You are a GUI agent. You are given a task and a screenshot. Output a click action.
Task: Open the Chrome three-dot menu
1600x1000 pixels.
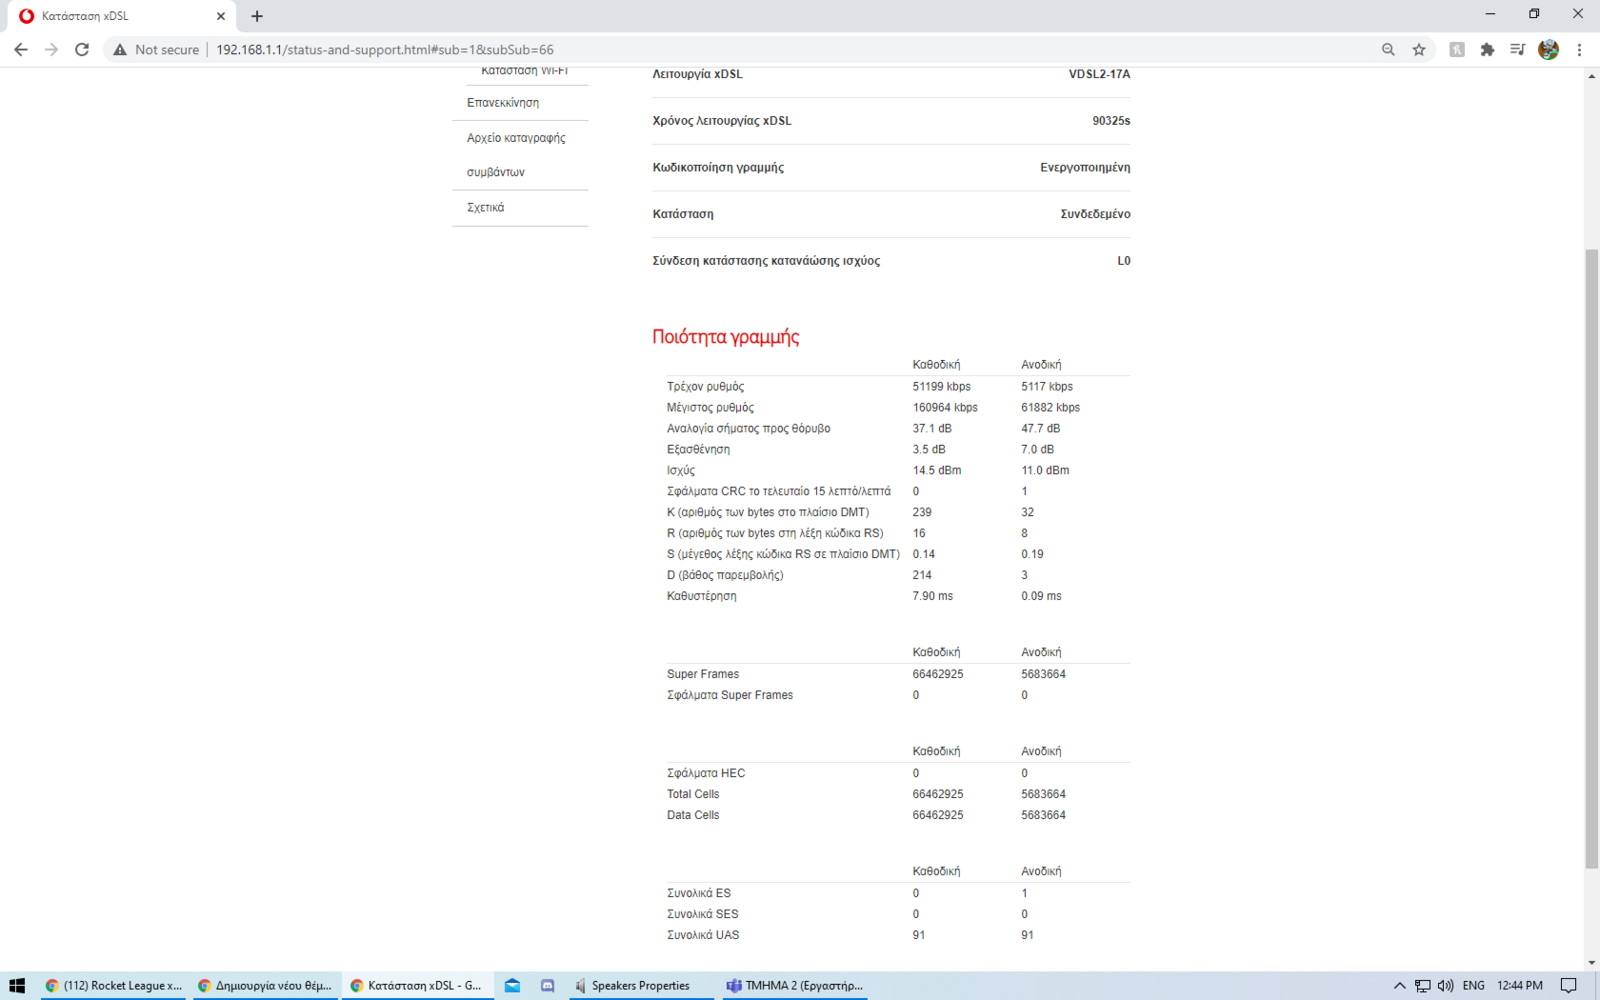pos(1580,49)
